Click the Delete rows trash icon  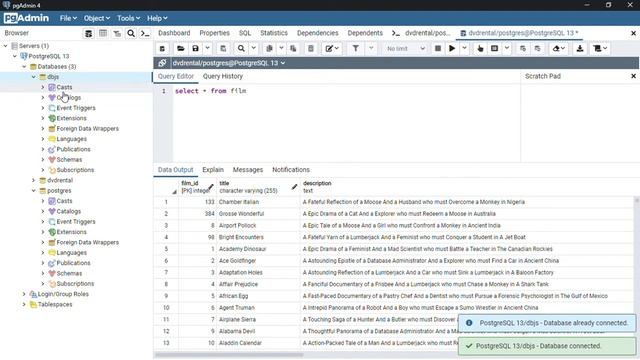(311, 49)
